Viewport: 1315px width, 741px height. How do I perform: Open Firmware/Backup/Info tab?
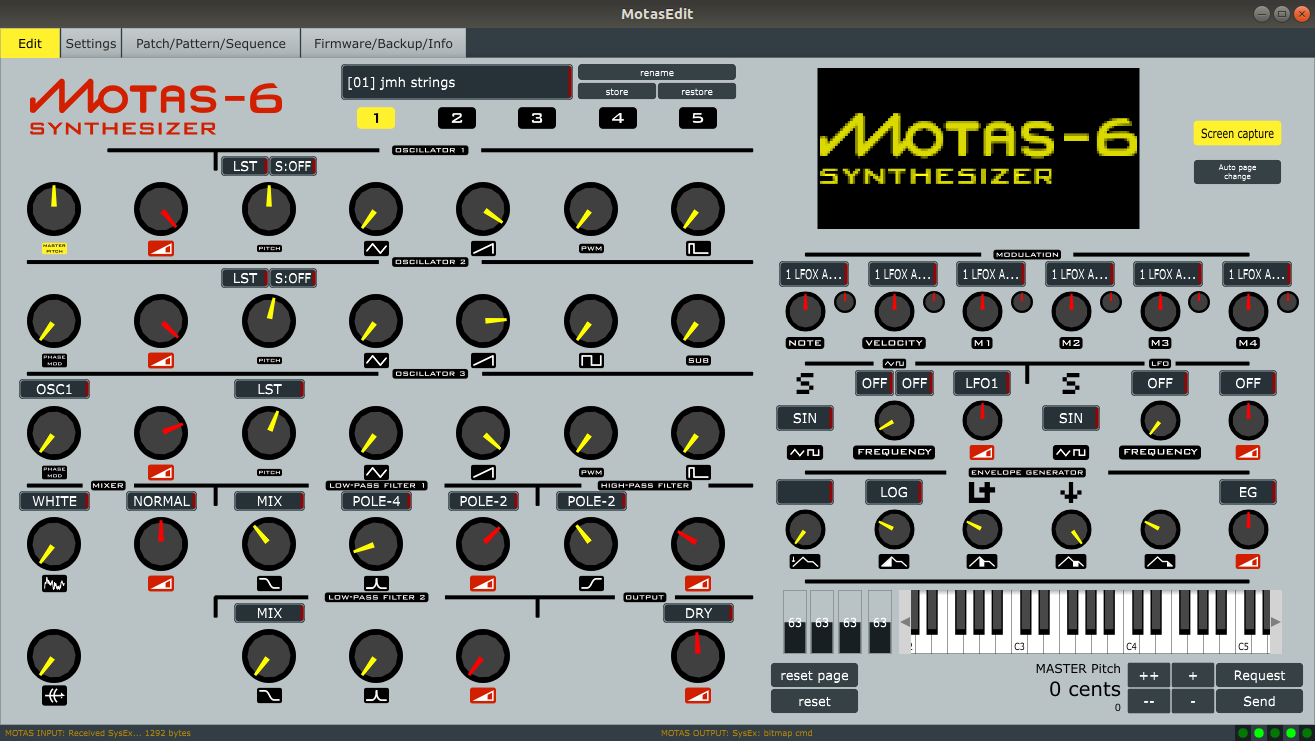click(383, 43)
